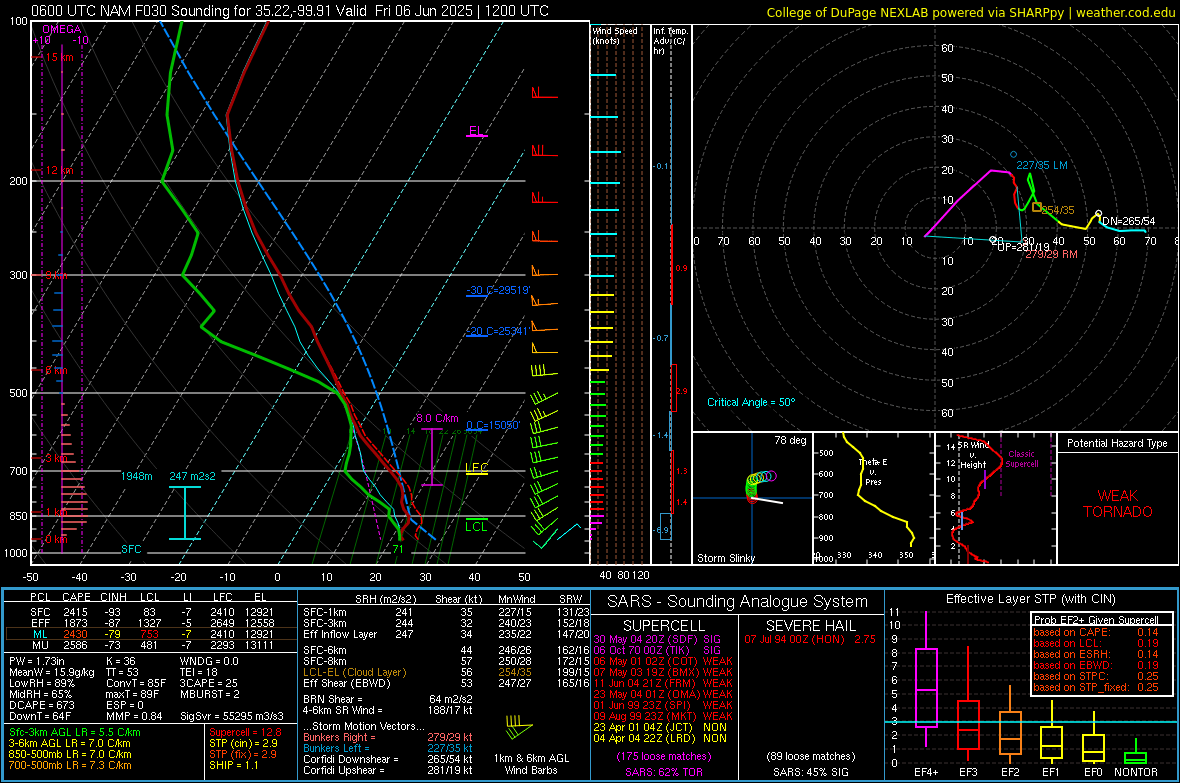
Task: Click the '07 Jul 94 00Z (HON) 2.75' hail analogue
Action: tap(810, 639)
